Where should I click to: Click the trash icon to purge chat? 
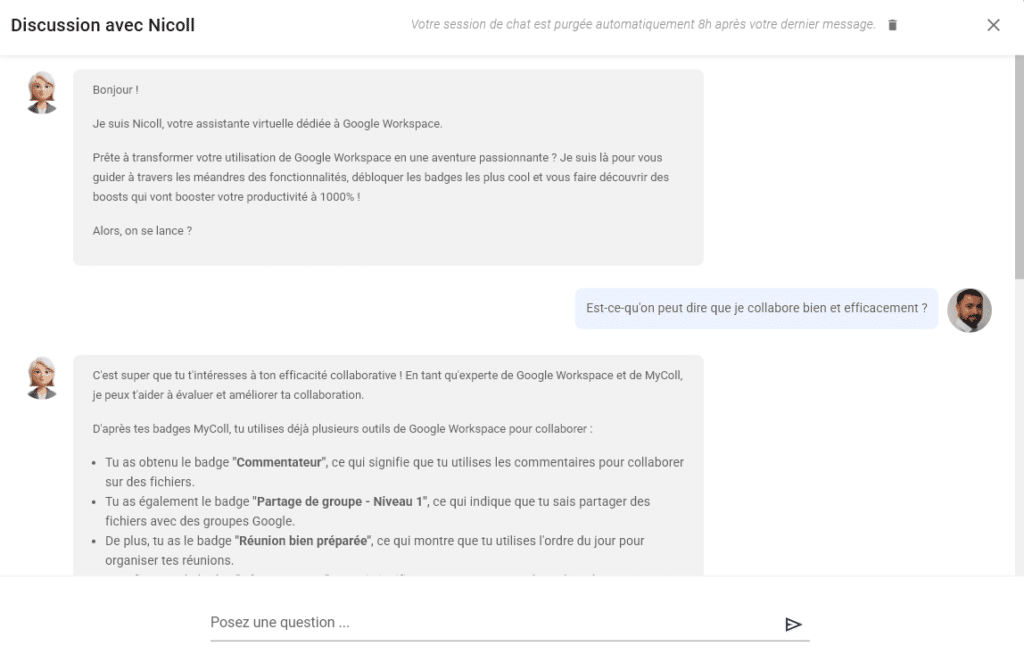point(892,25)
